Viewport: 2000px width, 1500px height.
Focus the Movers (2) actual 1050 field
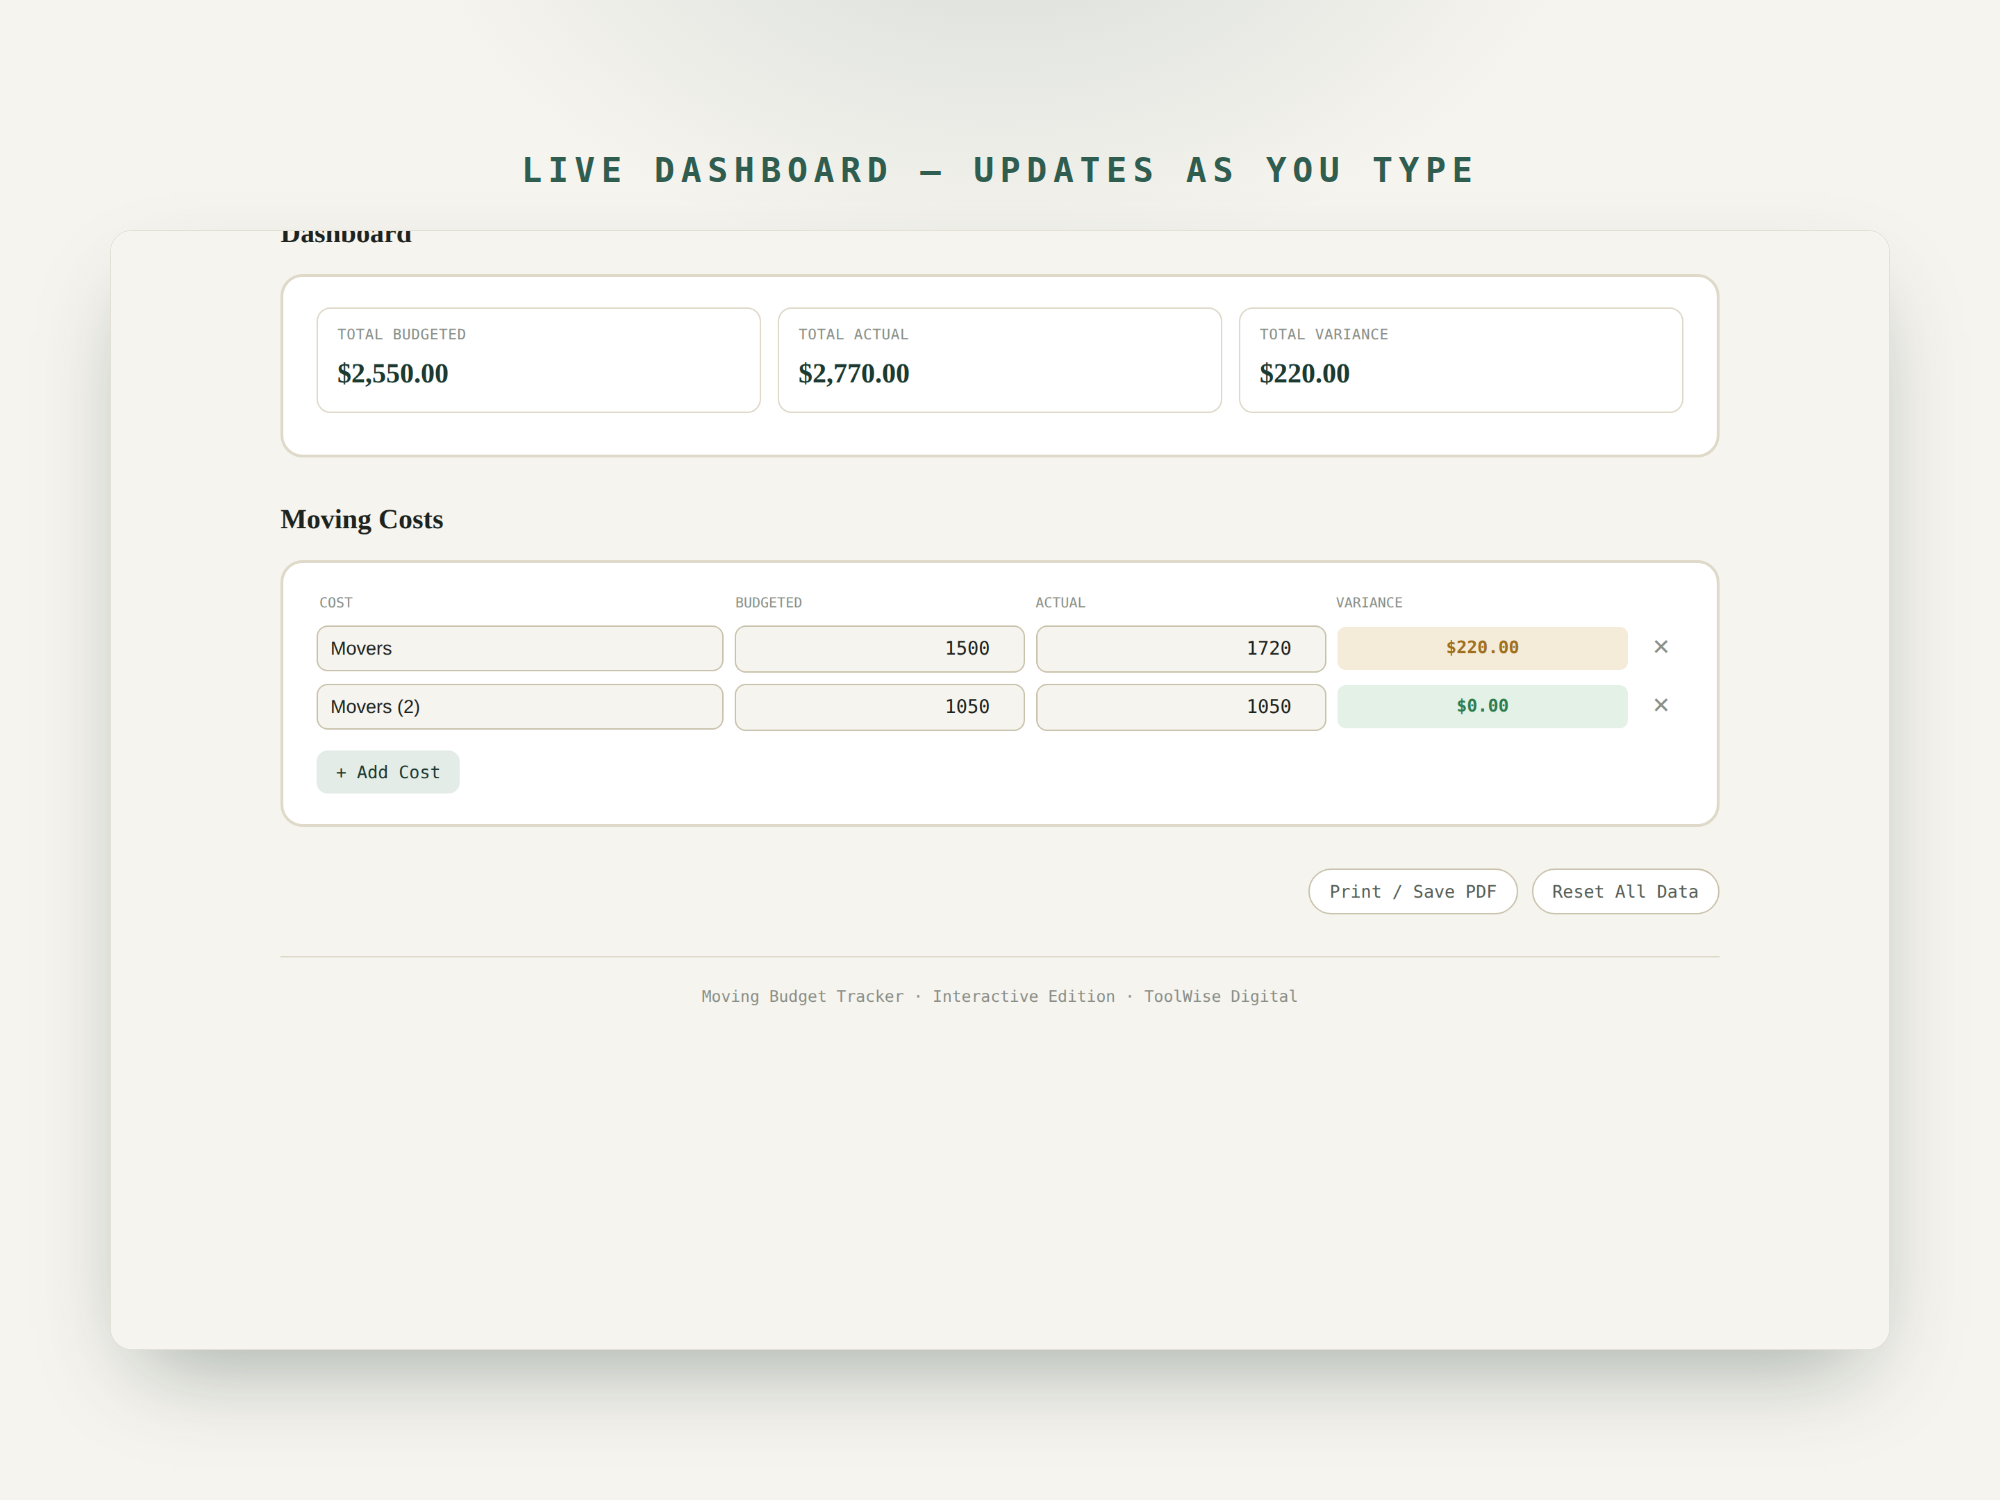[x=1181, y=707]
